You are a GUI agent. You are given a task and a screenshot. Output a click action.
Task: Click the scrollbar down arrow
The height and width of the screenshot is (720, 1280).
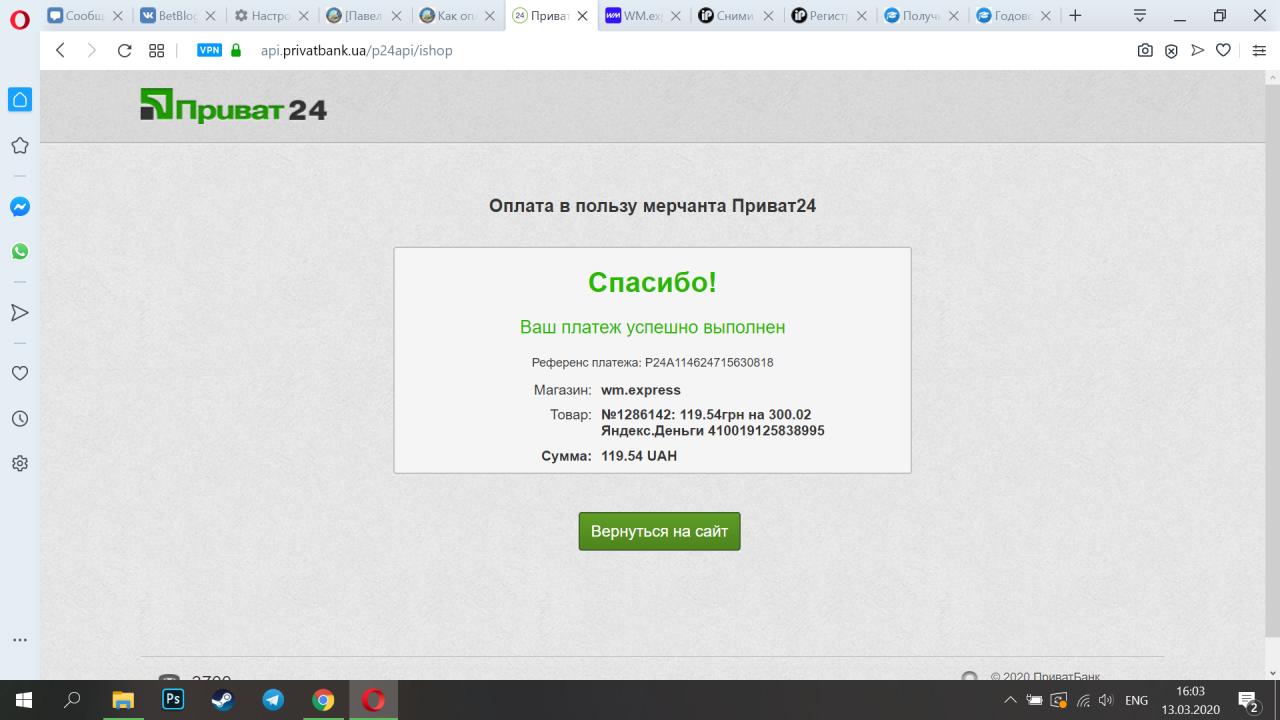pyautogui.click(x=1272, y=673)
